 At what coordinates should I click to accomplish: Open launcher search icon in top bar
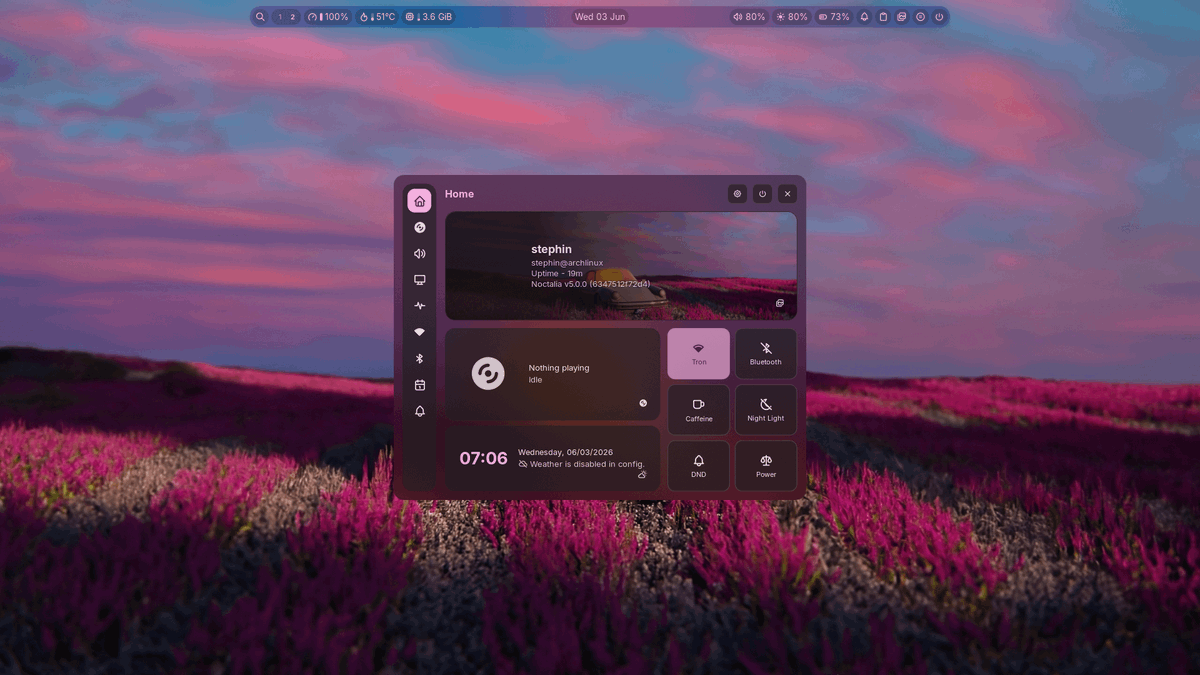(261, 17)
